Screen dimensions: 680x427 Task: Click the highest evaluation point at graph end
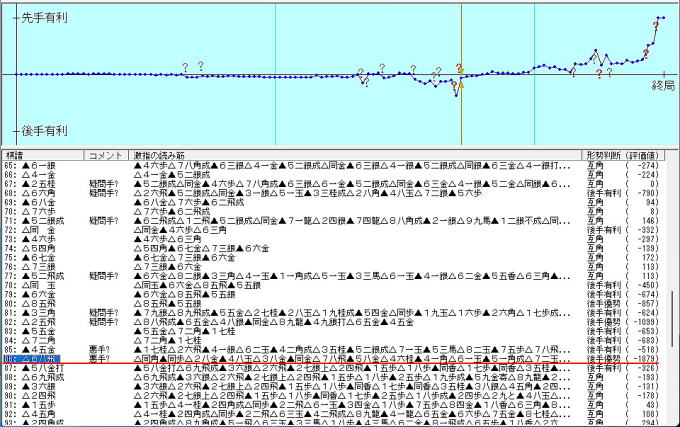click(661, 18)
